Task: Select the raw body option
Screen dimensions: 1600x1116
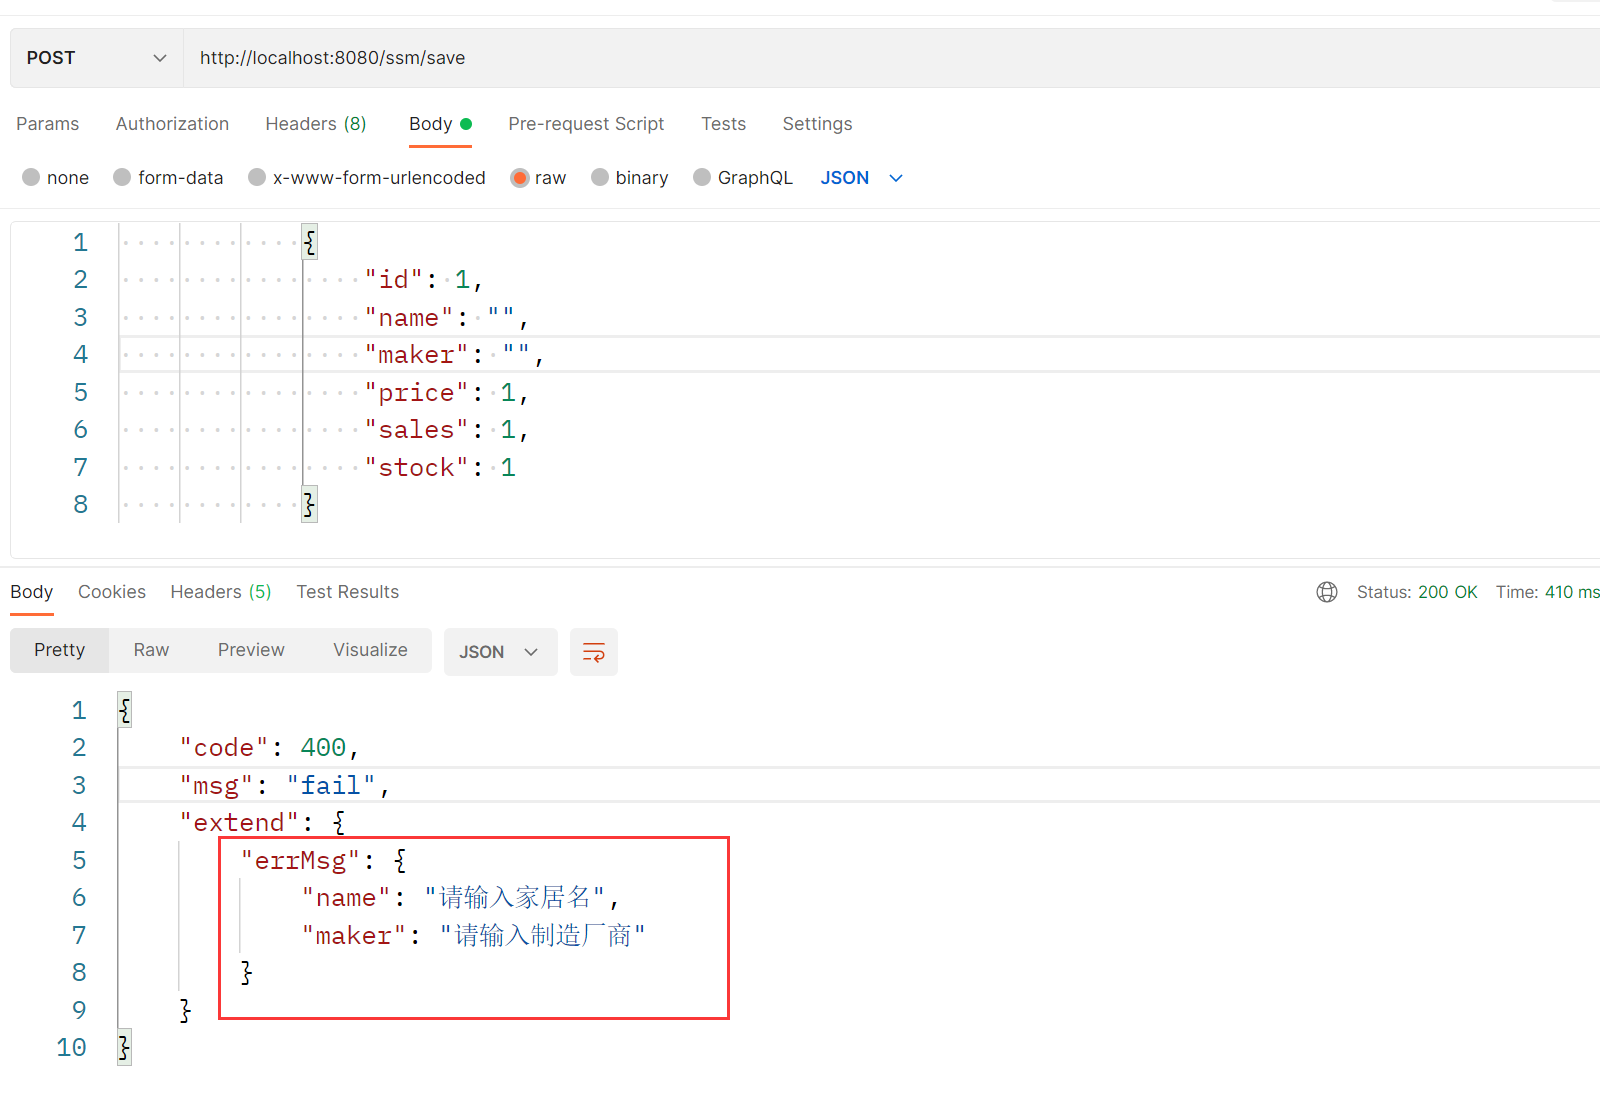Action: [x=538, y=178]
